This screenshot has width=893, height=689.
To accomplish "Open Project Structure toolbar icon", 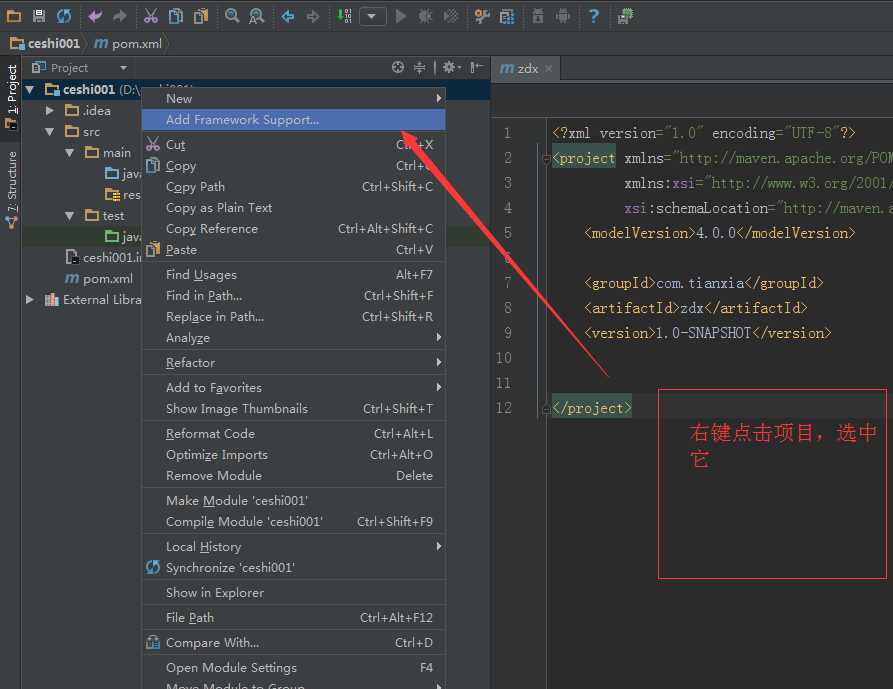I will click(x=506, y=17).
